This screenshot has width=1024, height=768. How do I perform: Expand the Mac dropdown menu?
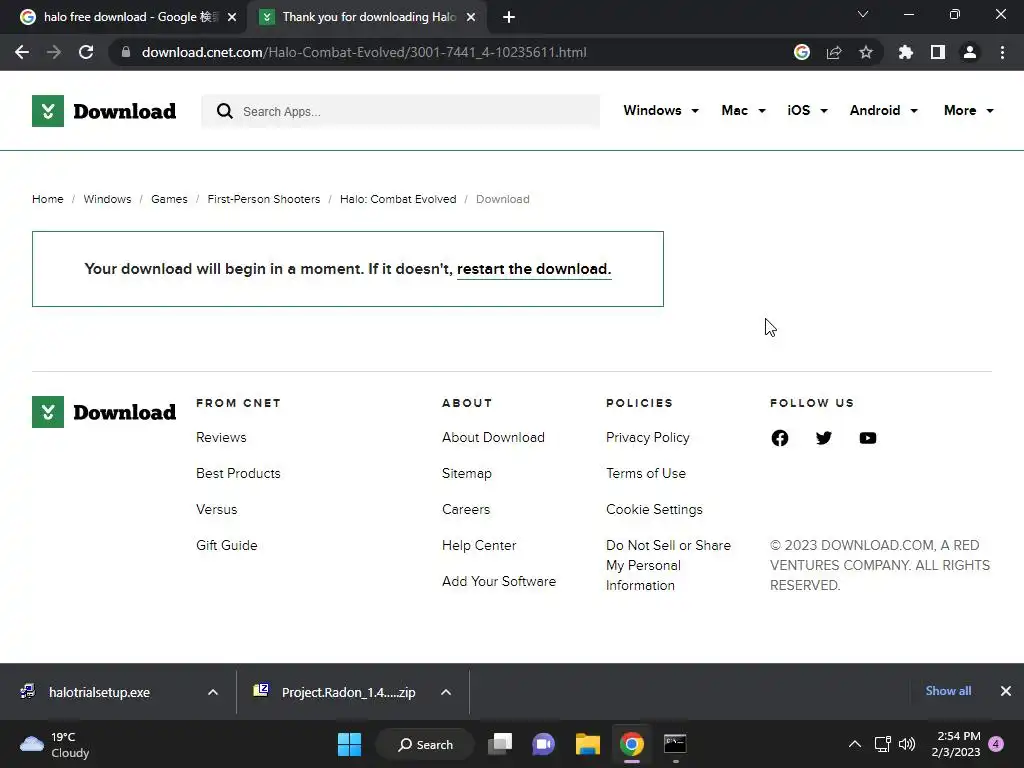click(x=743, y=110)
